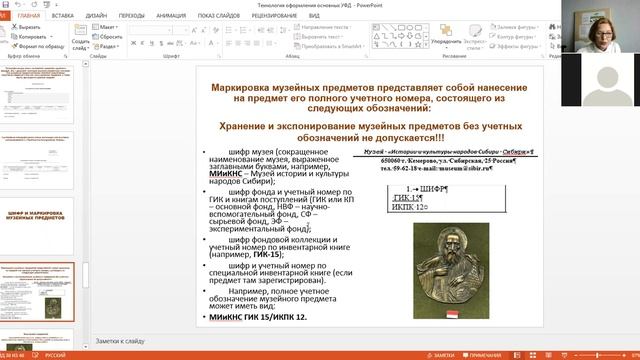Switch to slide sorter view in status bar
The height and width of the screenshot is (360, 640).
click(x=533, y=355)
